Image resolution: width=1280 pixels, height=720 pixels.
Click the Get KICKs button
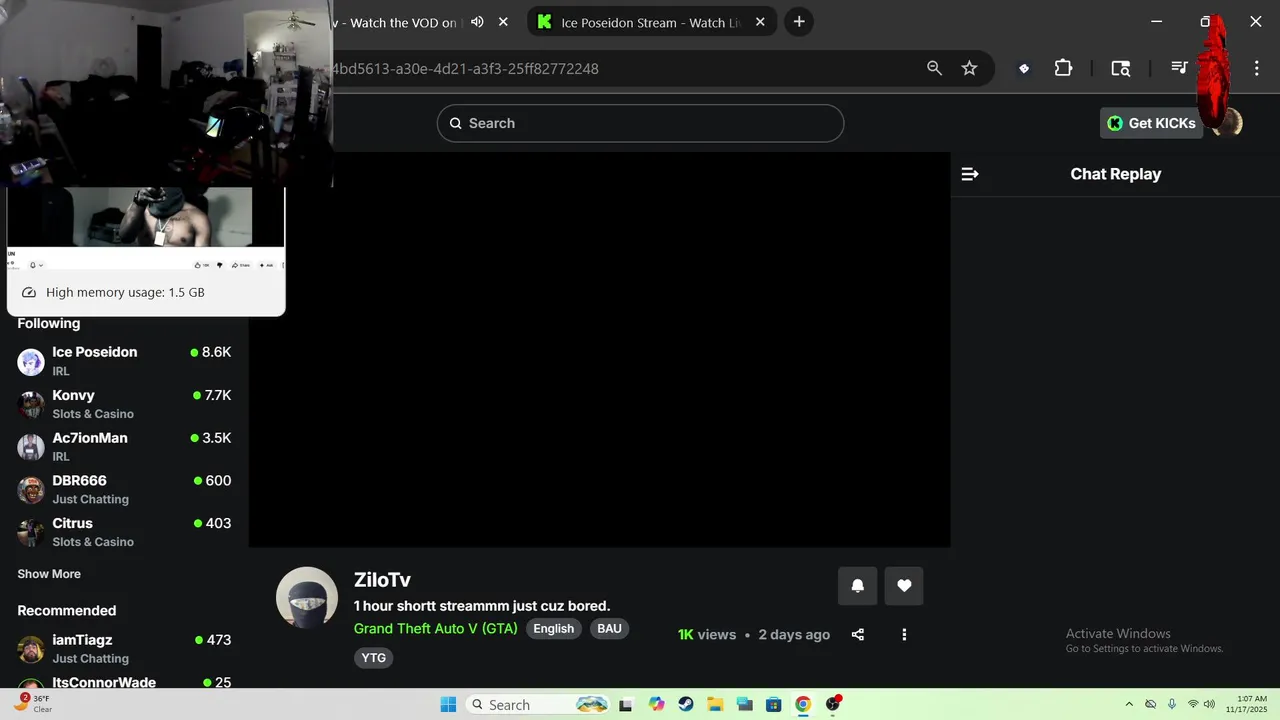pos(1151,123)
